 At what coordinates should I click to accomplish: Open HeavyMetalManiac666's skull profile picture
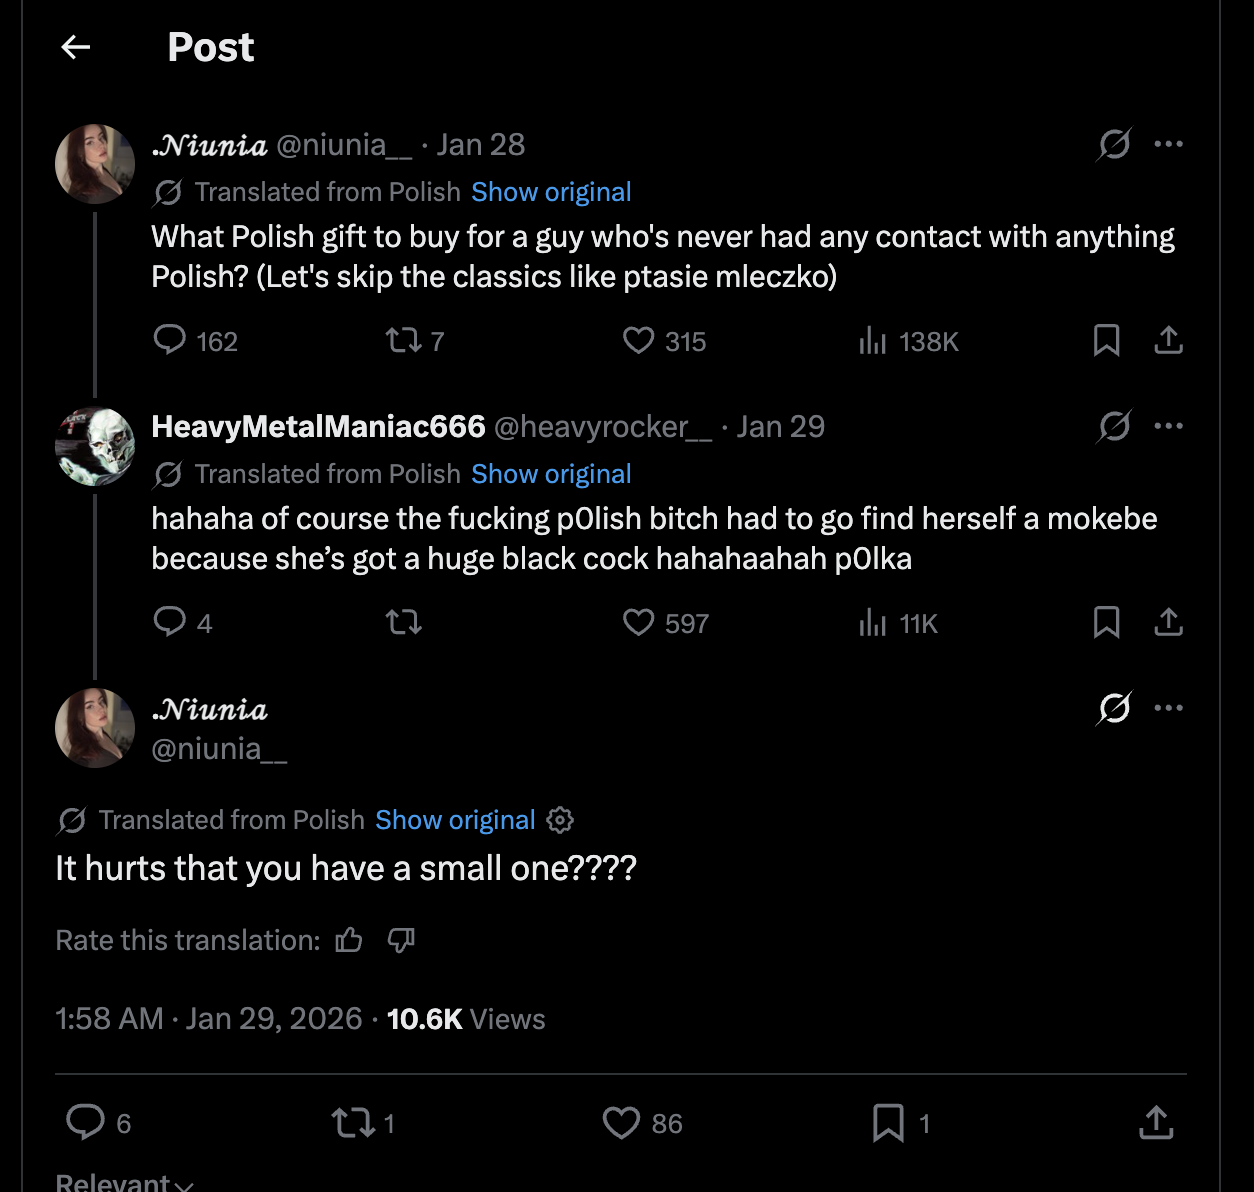coord(95,446)
